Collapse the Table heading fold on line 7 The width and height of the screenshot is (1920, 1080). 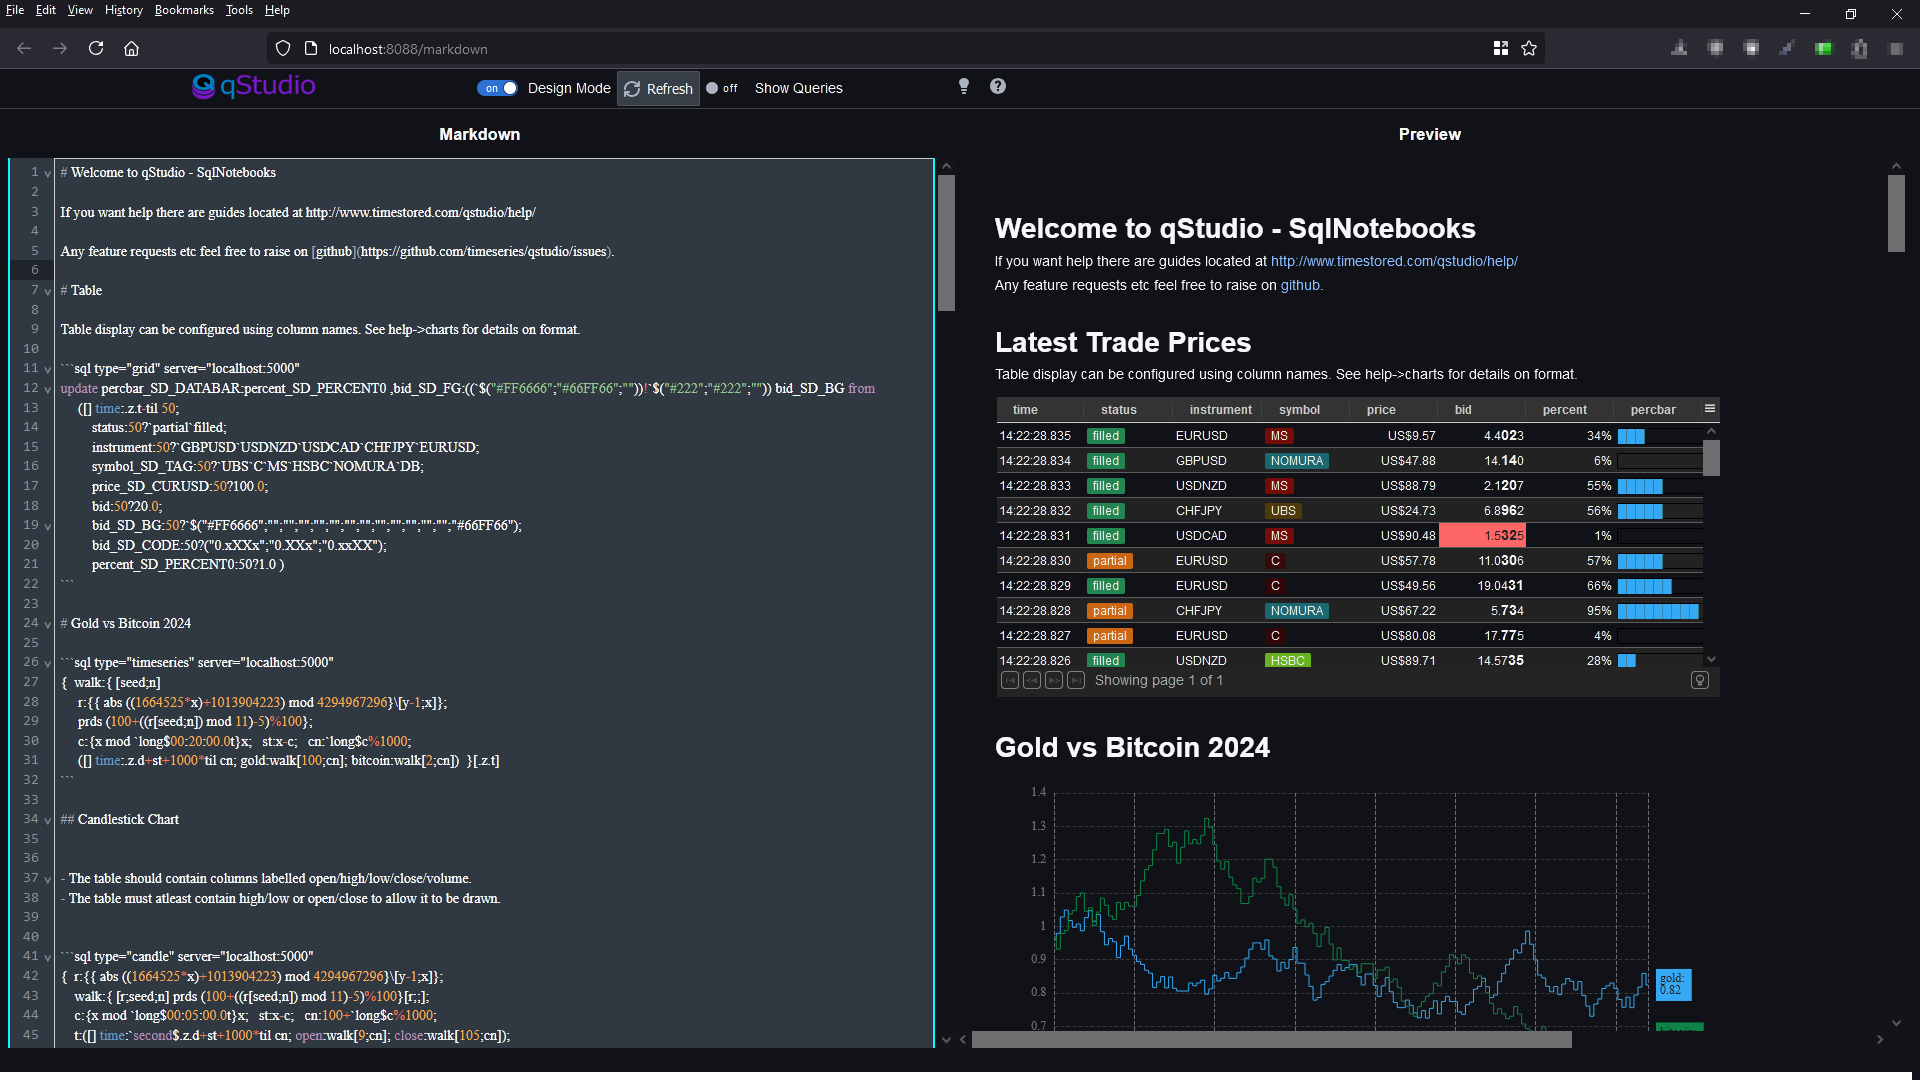coord(47,291)
